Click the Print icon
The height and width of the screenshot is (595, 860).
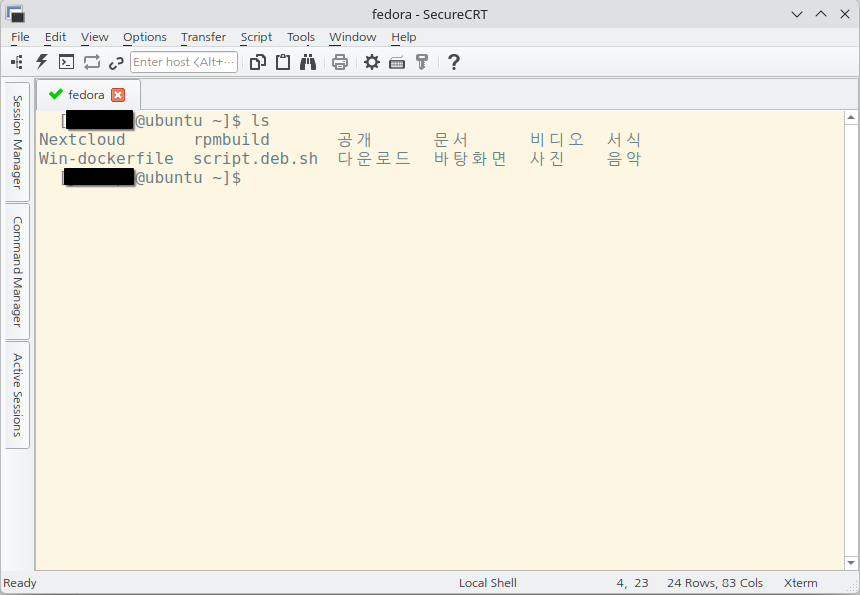[x=340, y=62]
